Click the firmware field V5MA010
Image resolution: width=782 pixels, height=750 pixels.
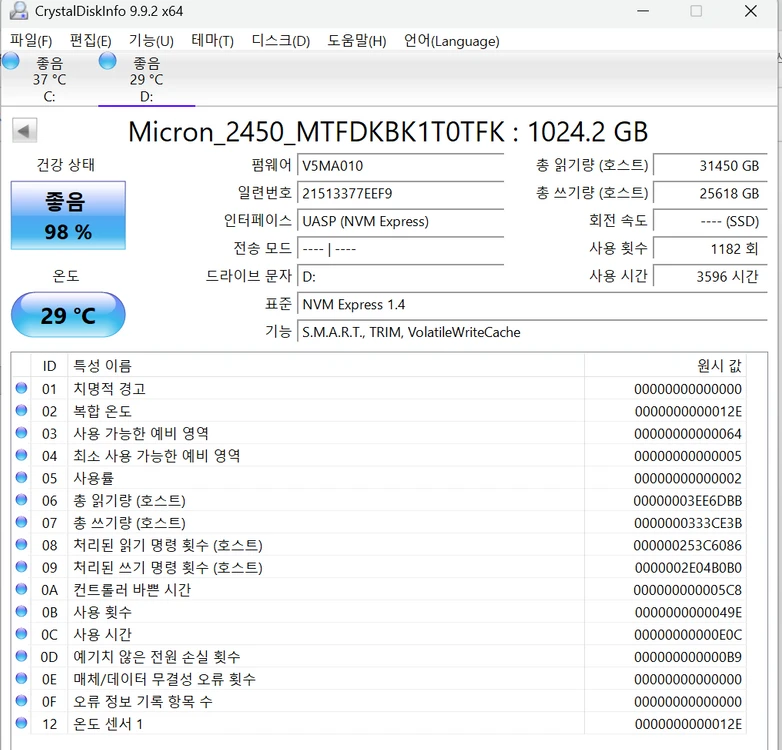coord(400,166)
